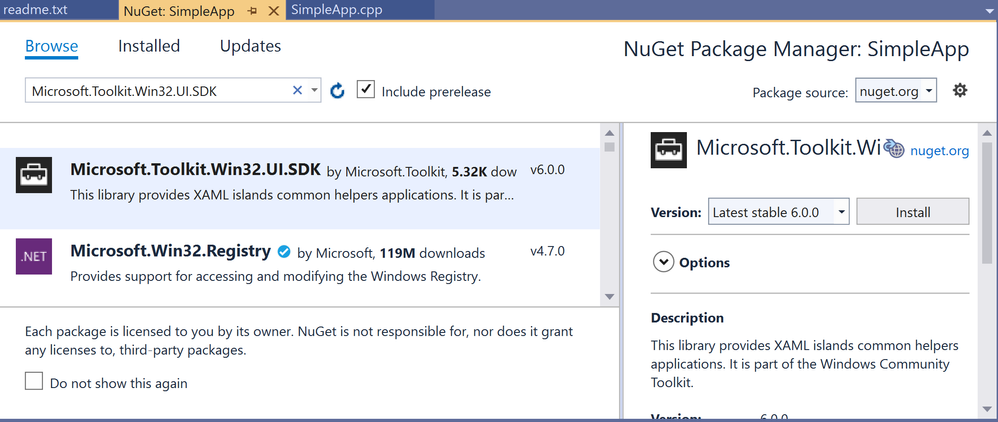Click the Install button
Image resolution: width=998 pixels, height=422 pixels.
point(913,212)
